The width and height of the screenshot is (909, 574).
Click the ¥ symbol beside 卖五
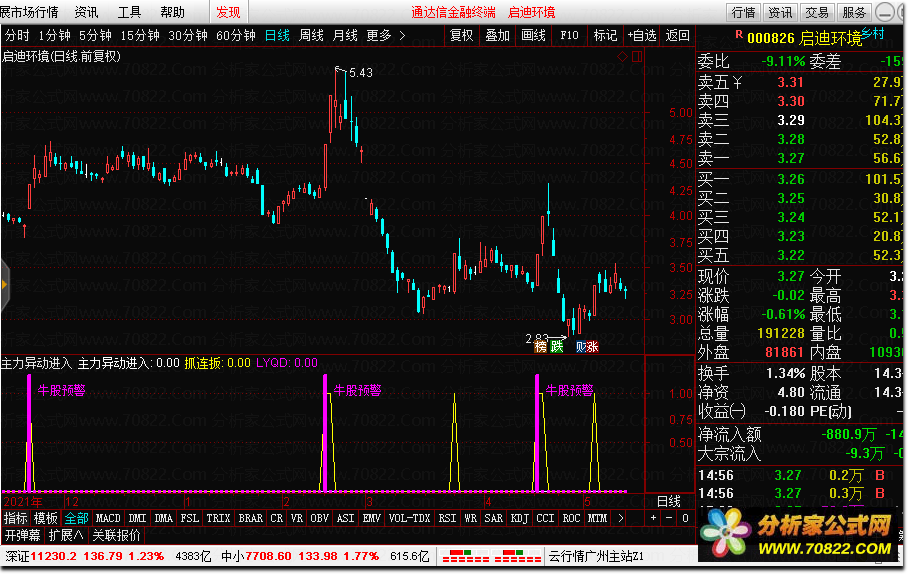(737, 82)
